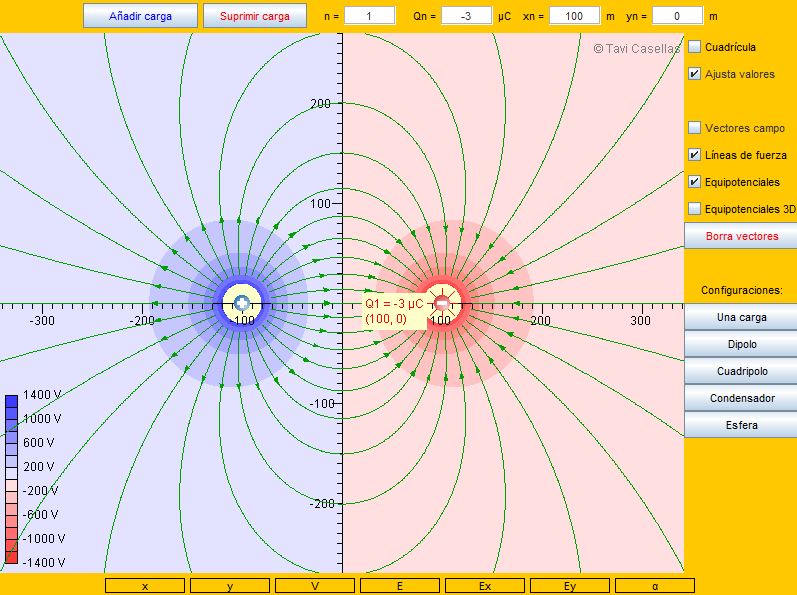Viewport: 797px width, 595px height.
Task: Enable the Cuadrícula checkbox
Action: tap(695, 47)
